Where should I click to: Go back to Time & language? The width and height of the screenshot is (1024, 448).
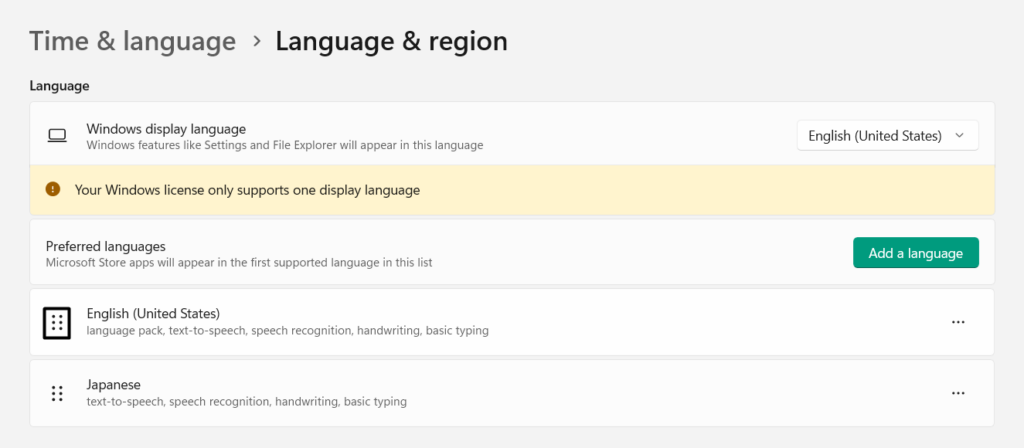click(132, 41)
